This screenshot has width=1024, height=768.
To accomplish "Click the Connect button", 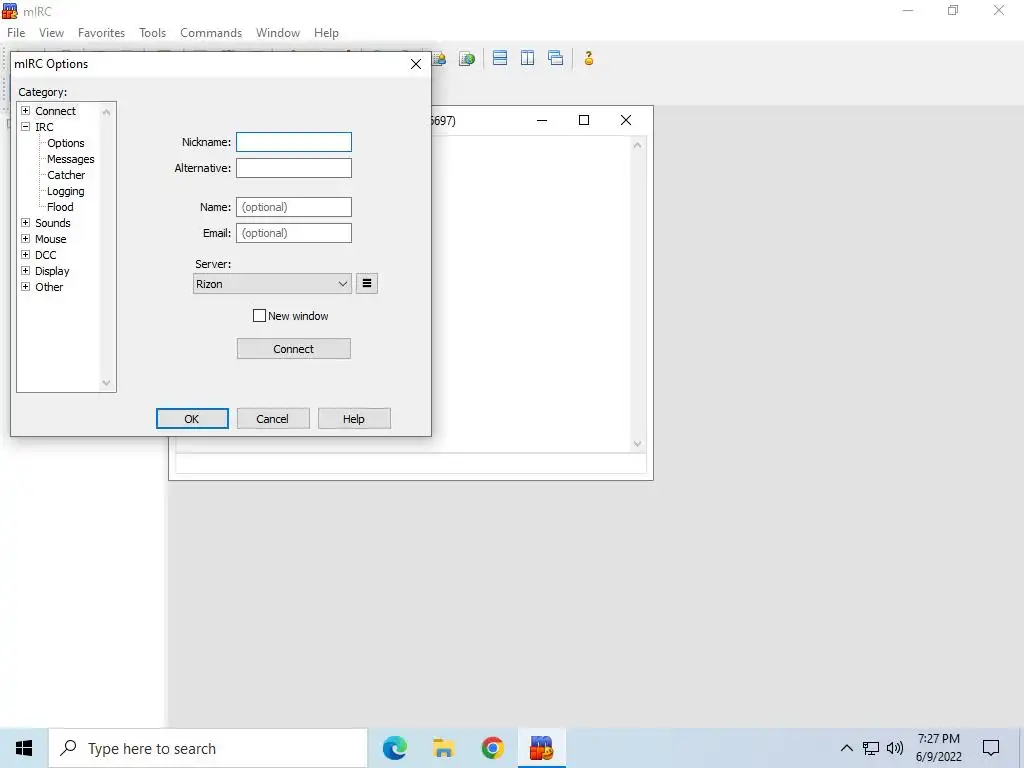I will 293,349.
